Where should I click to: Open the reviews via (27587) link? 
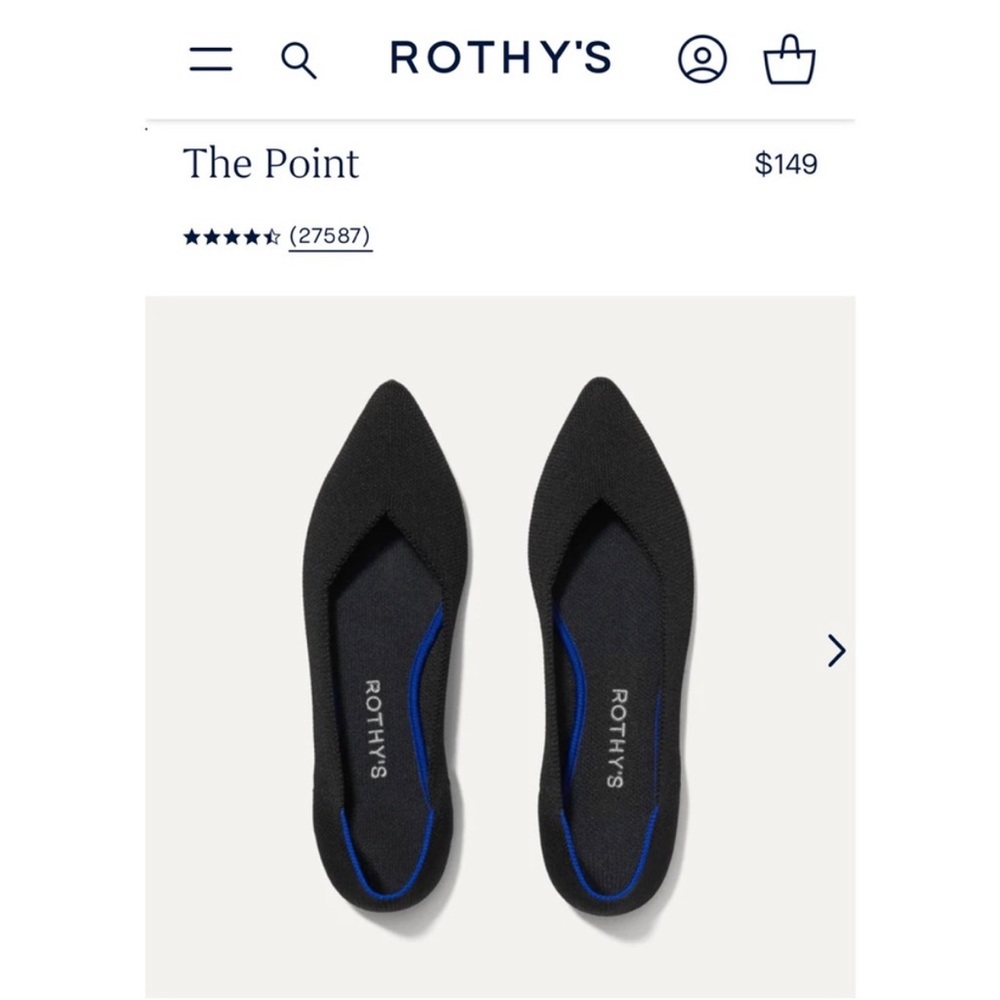pyautogui.click(x=329, y=237)
